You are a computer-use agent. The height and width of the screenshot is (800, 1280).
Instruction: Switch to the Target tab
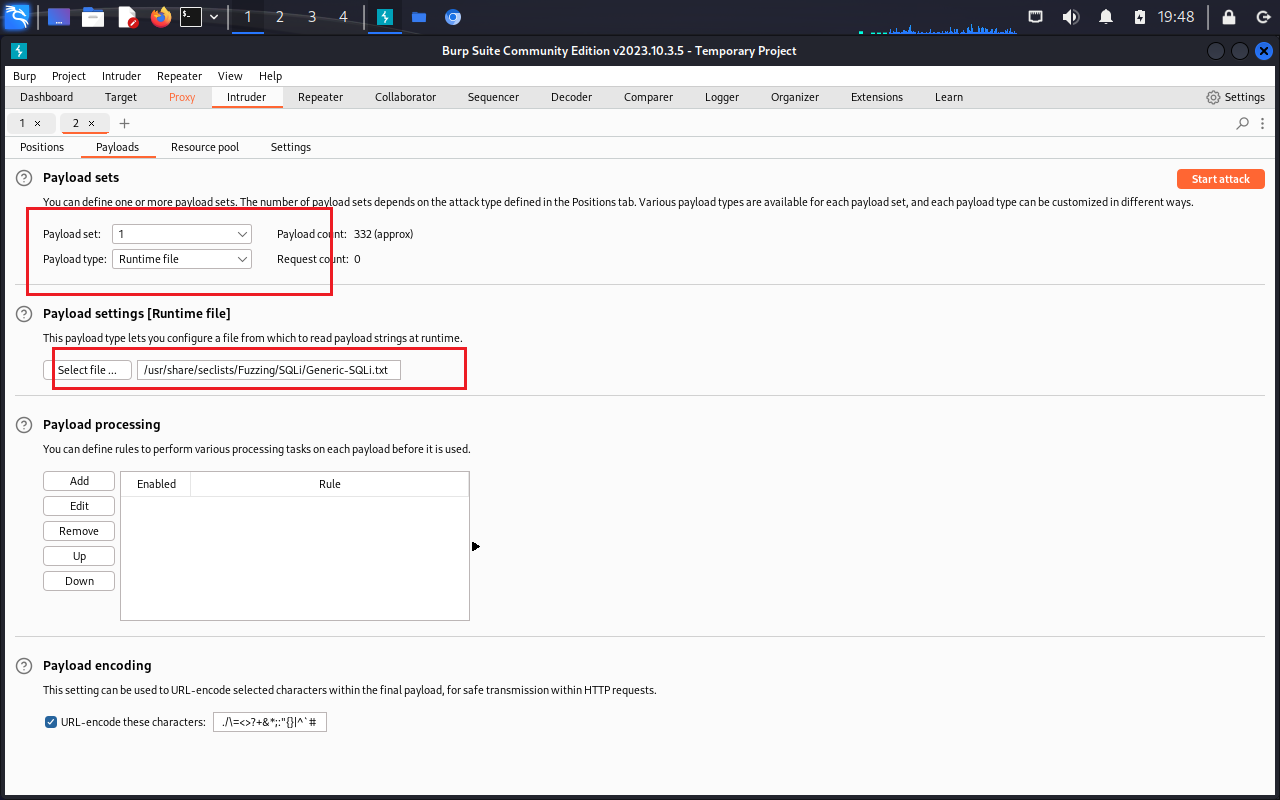(121, 97)
